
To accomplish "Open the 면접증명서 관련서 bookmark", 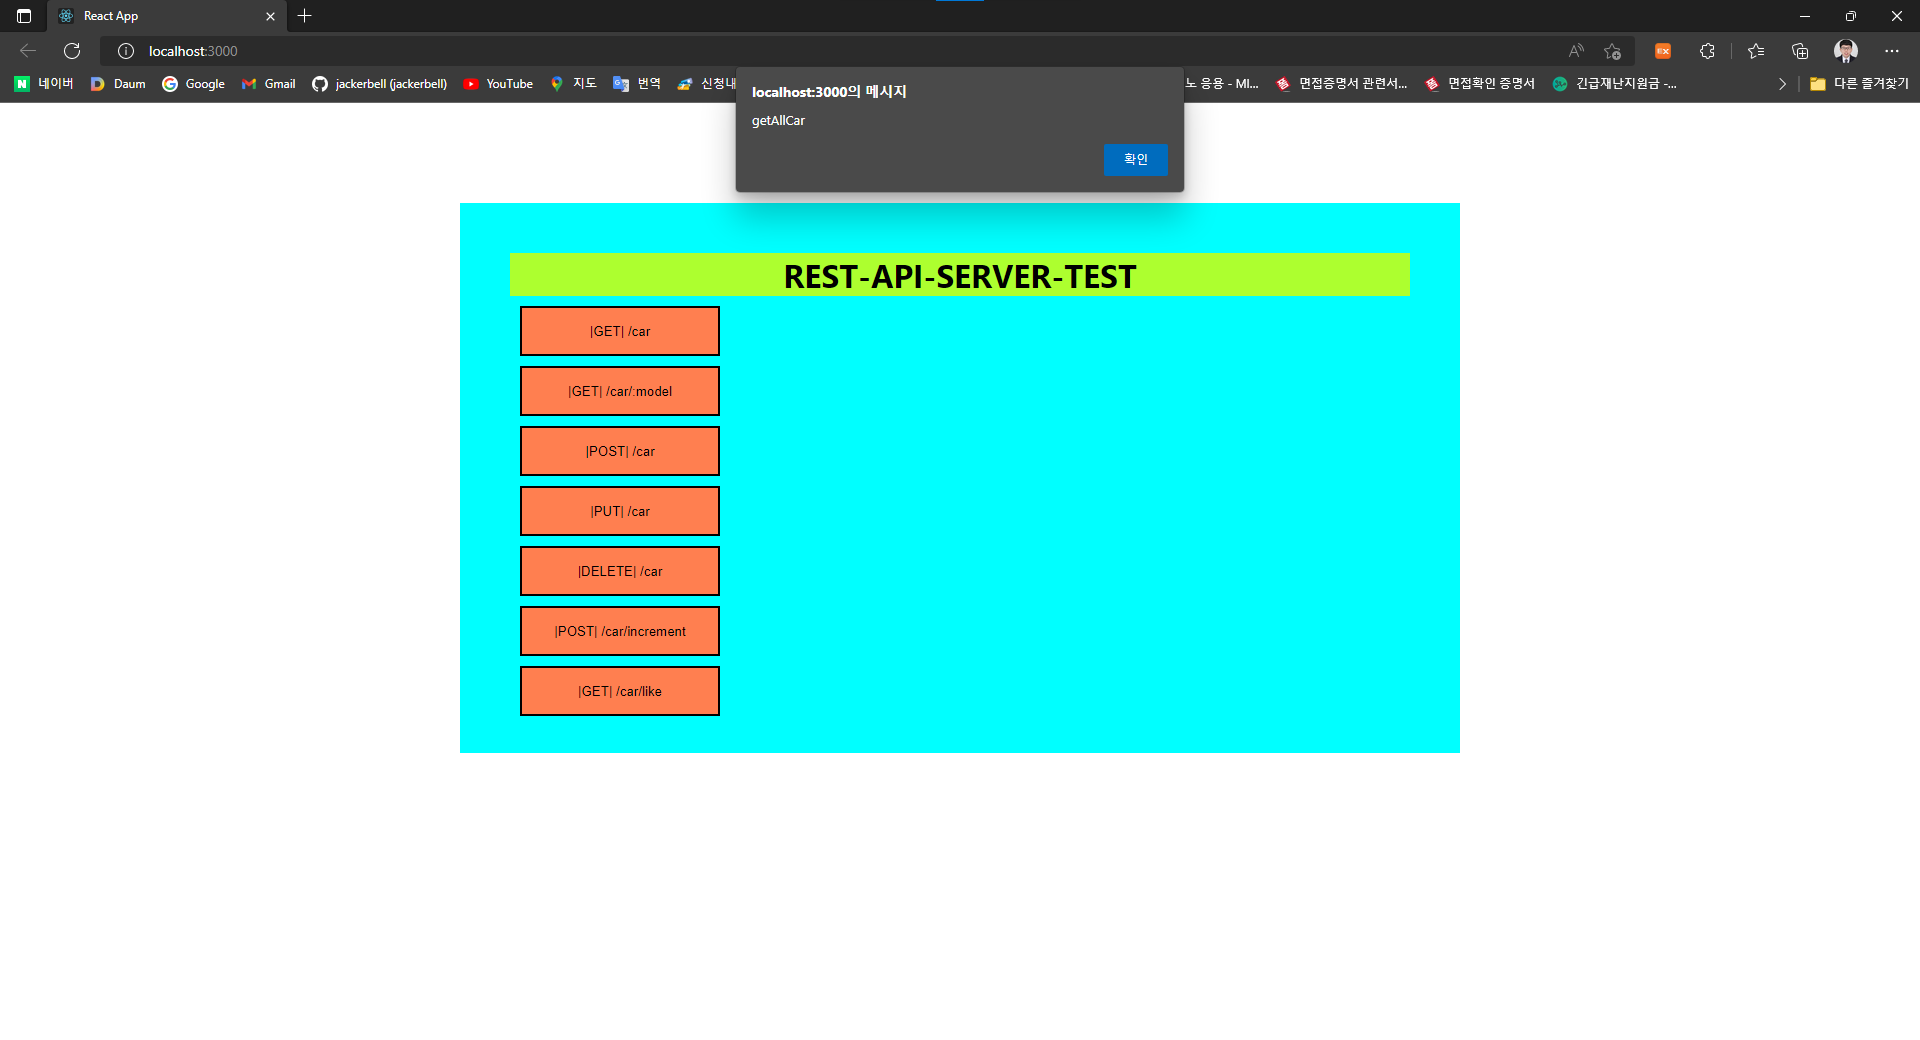I will coord(1341,84).
